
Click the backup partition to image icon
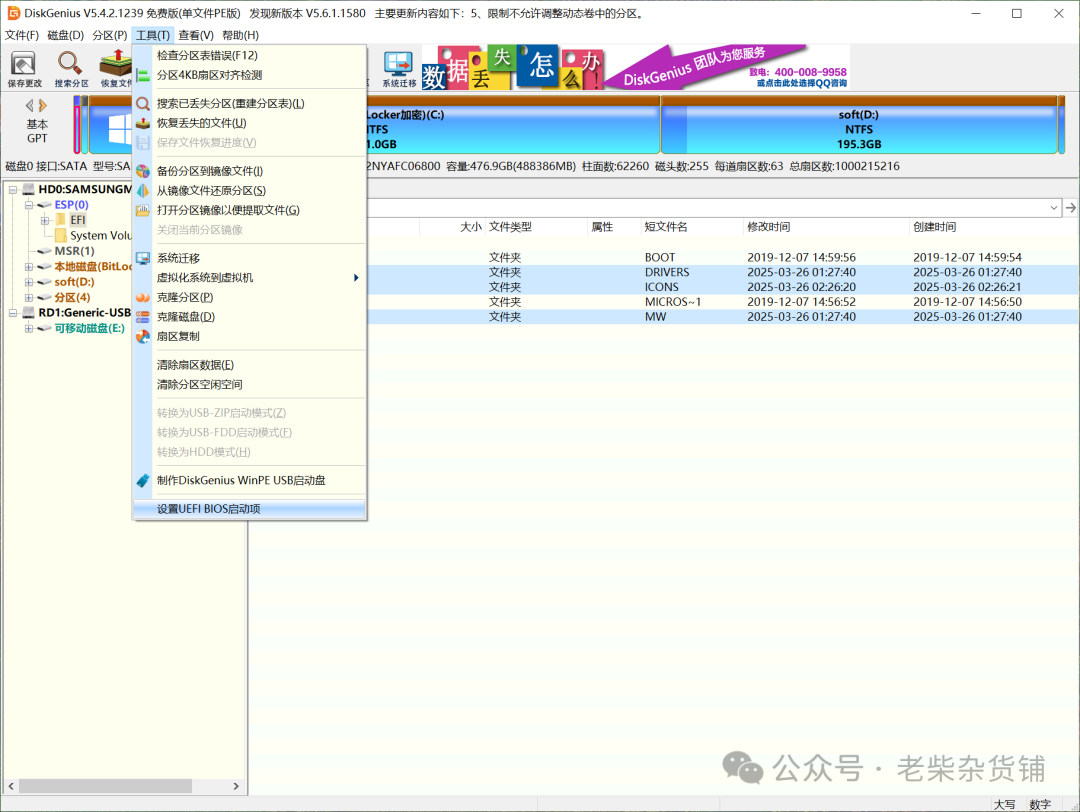(143, 171)
